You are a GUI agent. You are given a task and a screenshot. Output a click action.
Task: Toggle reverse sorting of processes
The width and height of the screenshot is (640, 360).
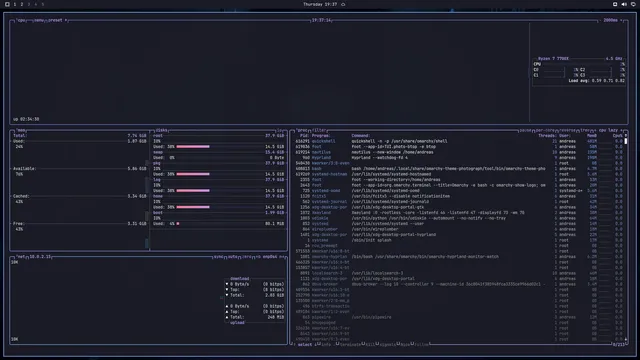(567, 130)
